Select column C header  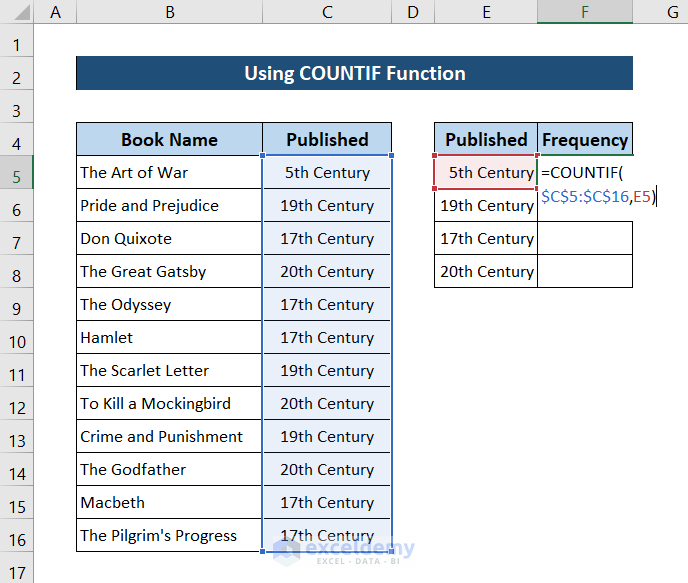(327, 12)
